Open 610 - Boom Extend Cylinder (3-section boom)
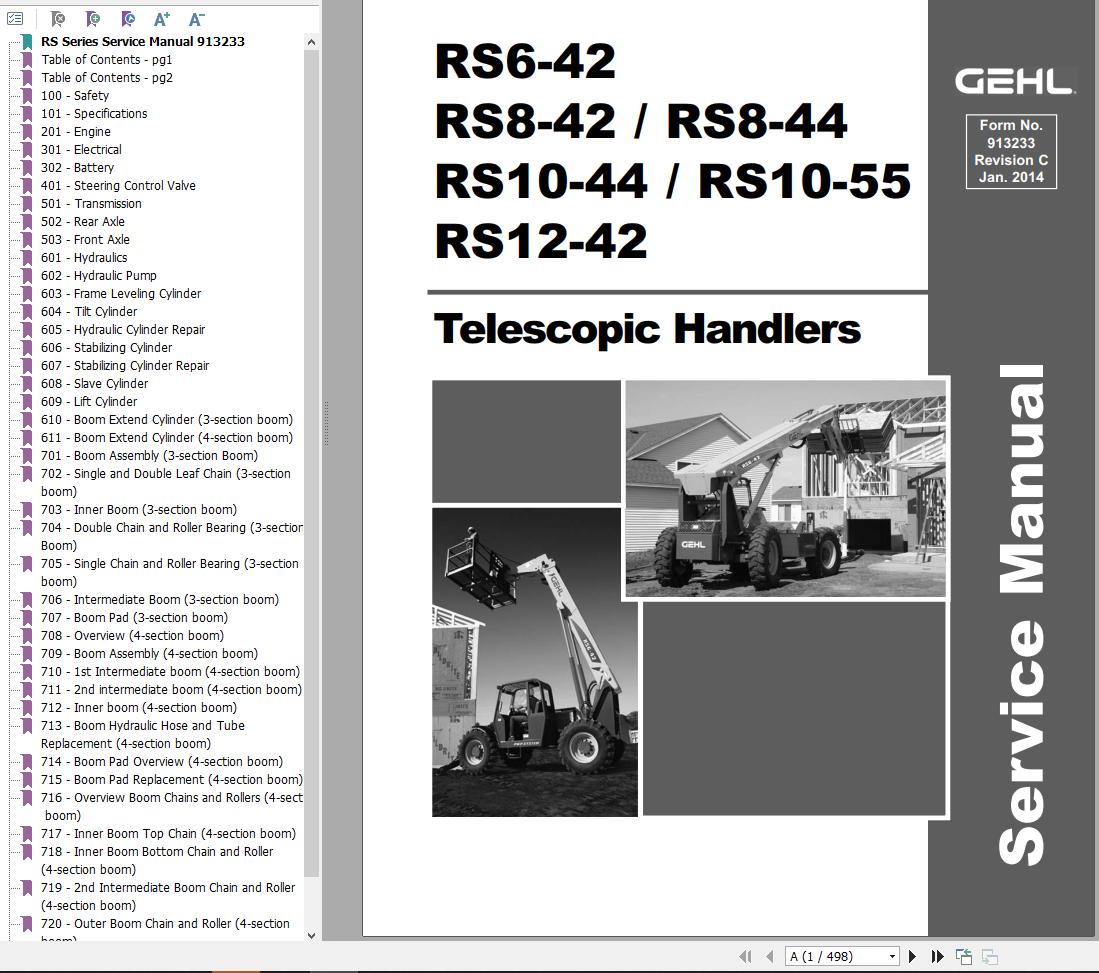The image size is (1099, 973). (x=167, y=420)
